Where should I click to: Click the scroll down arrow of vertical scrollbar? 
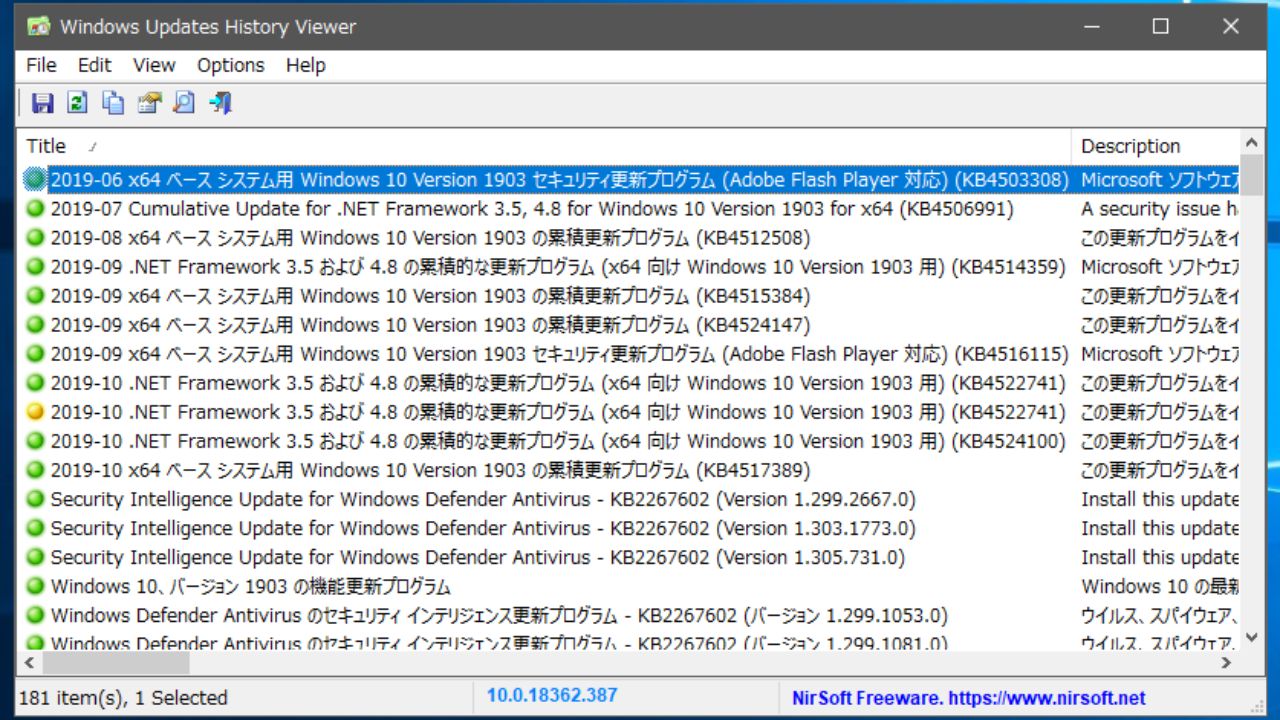point(1252,637)
